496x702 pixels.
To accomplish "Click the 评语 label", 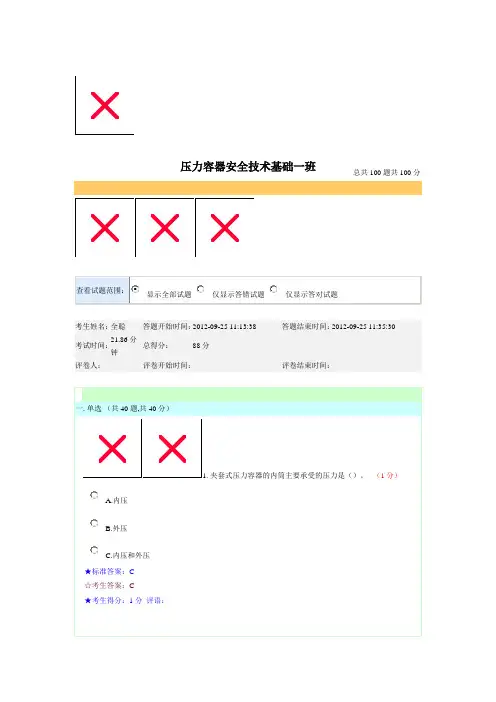I will [x=155, y=600].
